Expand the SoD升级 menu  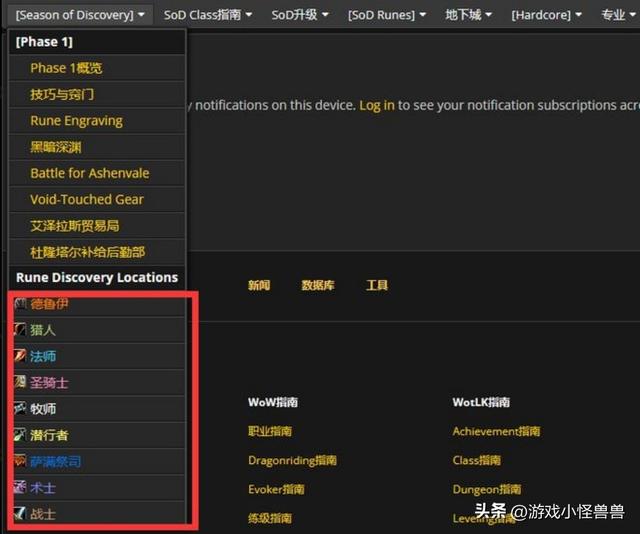coord(300,15)
